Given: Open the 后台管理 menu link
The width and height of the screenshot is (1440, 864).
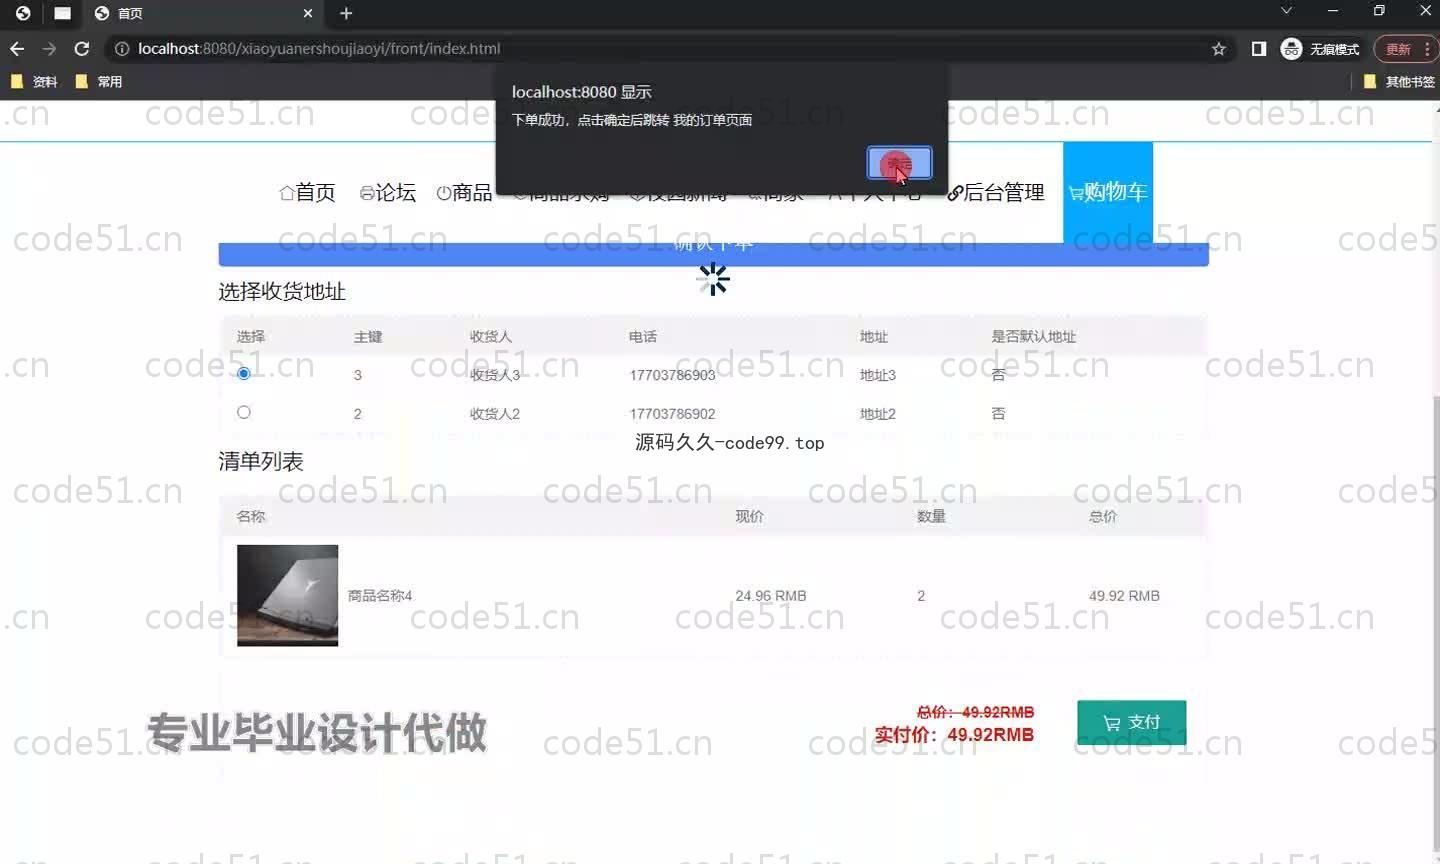Looking at the screenshot, I should 996,192.
